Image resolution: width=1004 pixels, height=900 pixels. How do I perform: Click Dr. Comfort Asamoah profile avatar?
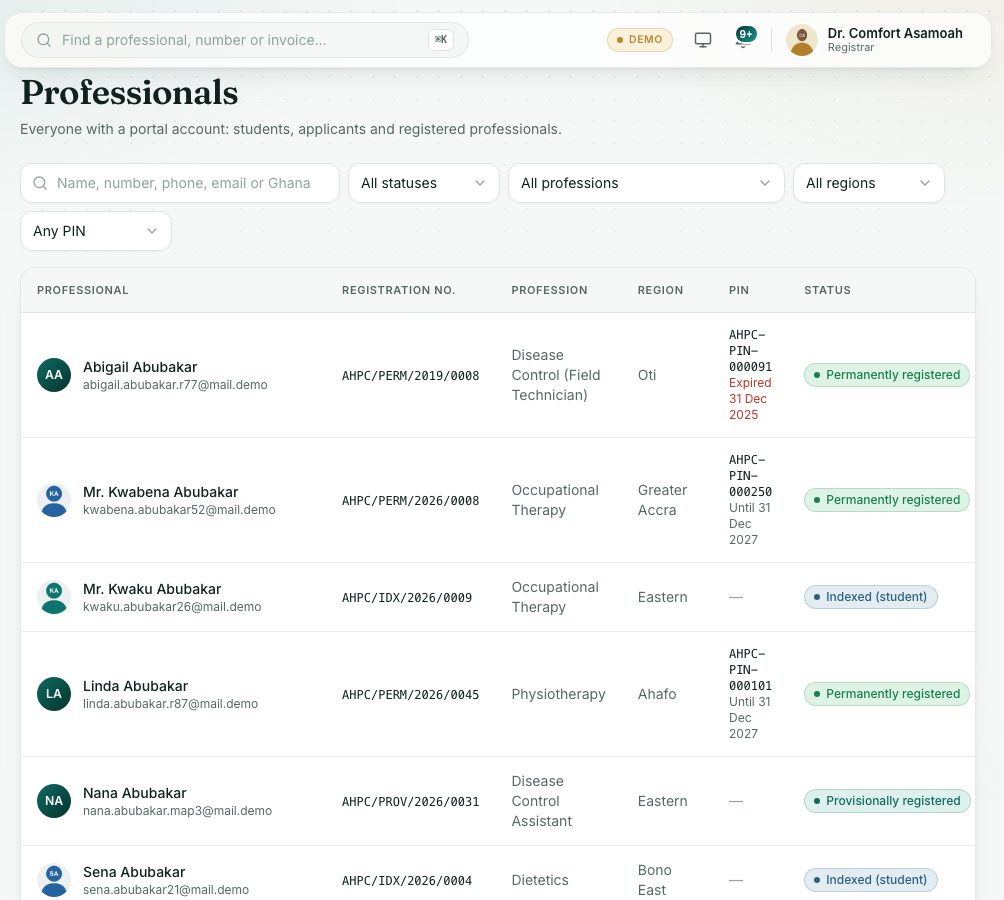802,40
